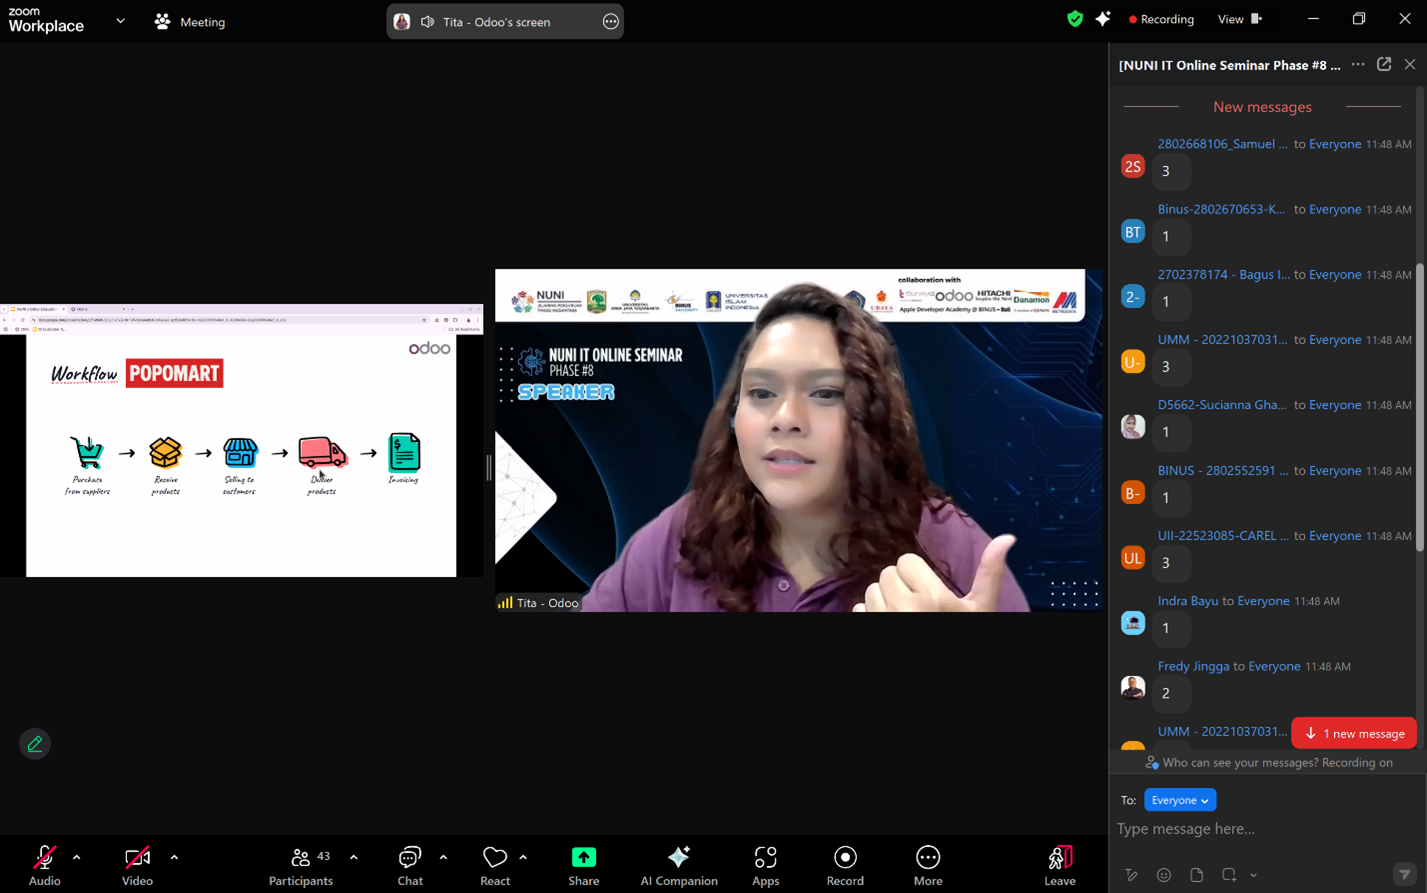Open the React heart icon
The height and width of the screenshot is (893, 1427).
[495, 866]
